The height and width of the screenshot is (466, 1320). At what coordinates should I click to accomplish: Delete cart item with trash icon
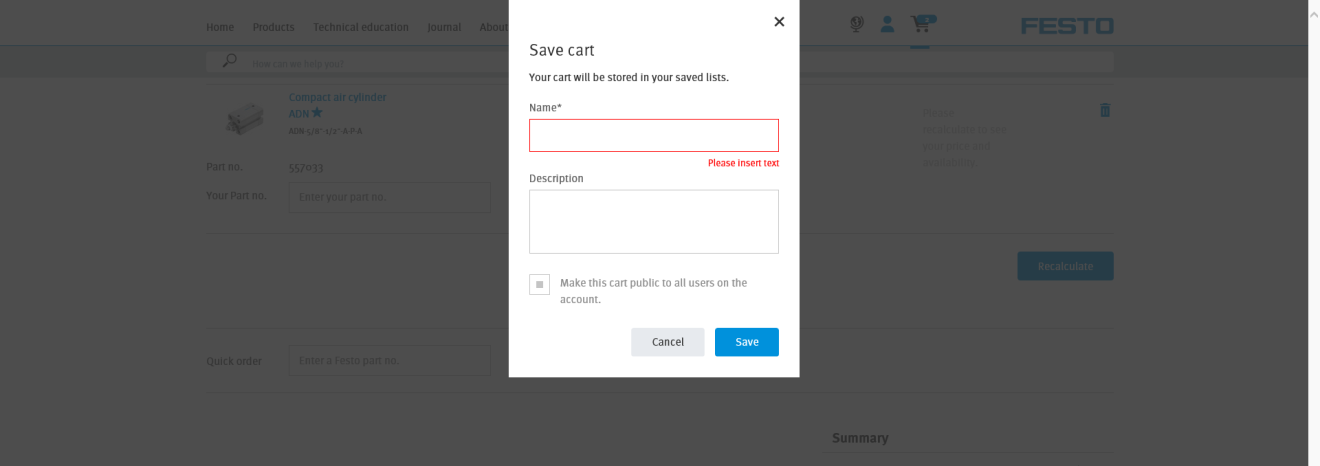click(1105, 110)
